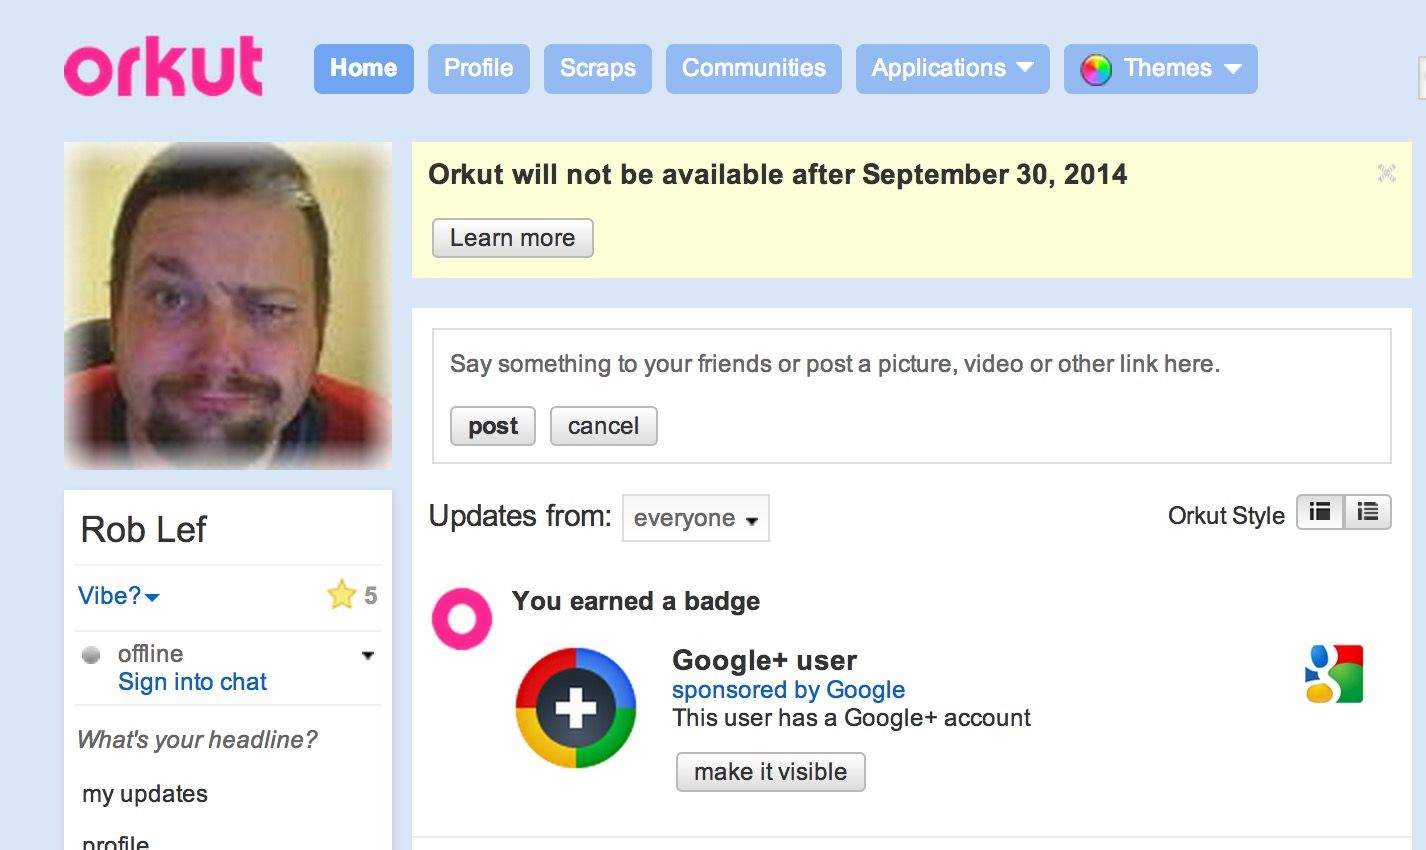Click the 'Google+ user' badge title
This screenshot has height=850, width=1426.
point(765,660)
